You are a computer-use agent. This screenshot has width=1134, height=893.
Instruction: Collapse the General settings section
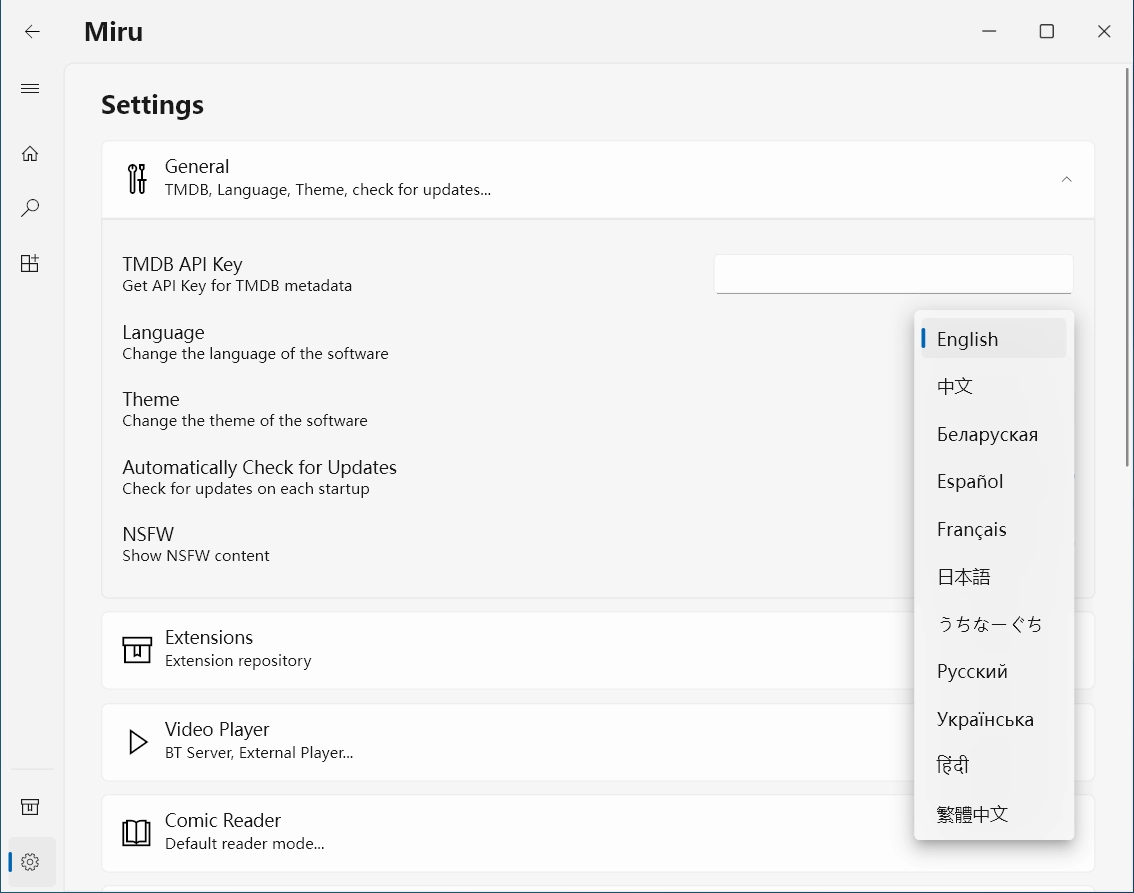1066,179
